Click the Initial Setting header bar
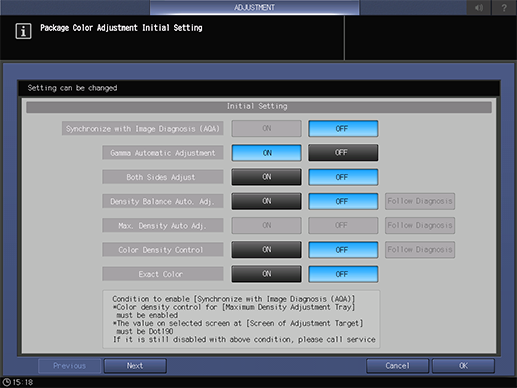This screenshot has height=388, width=517. click(259, 107)
